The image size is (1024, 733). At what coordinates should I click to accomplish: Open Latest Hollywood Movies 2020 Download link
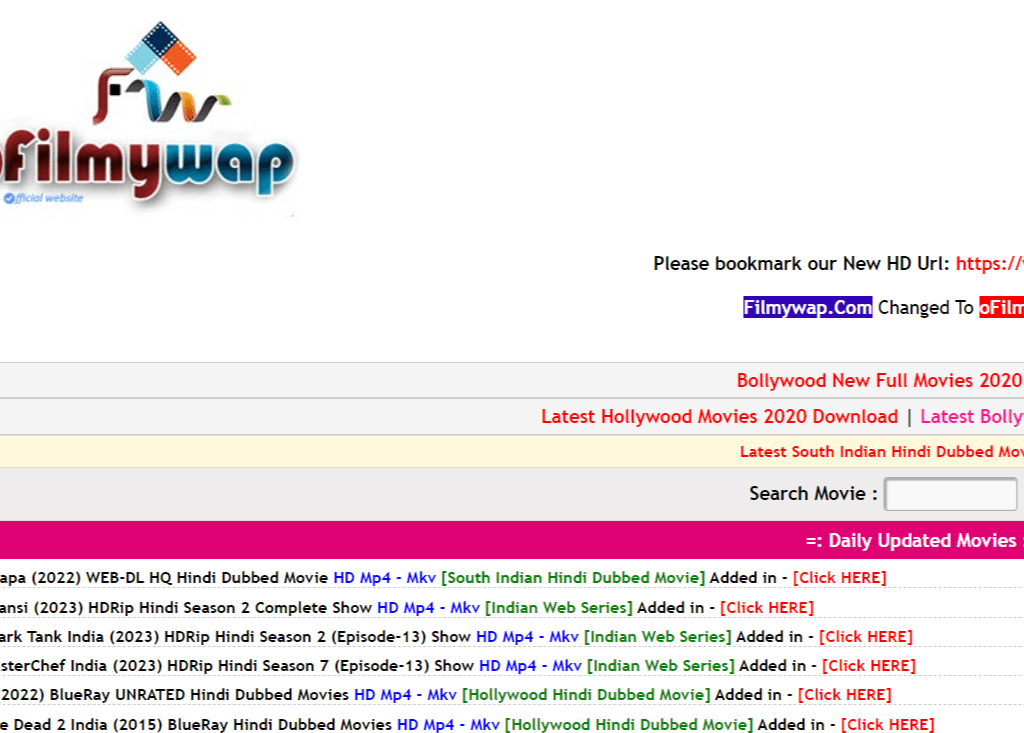click(x=719, y=416)
